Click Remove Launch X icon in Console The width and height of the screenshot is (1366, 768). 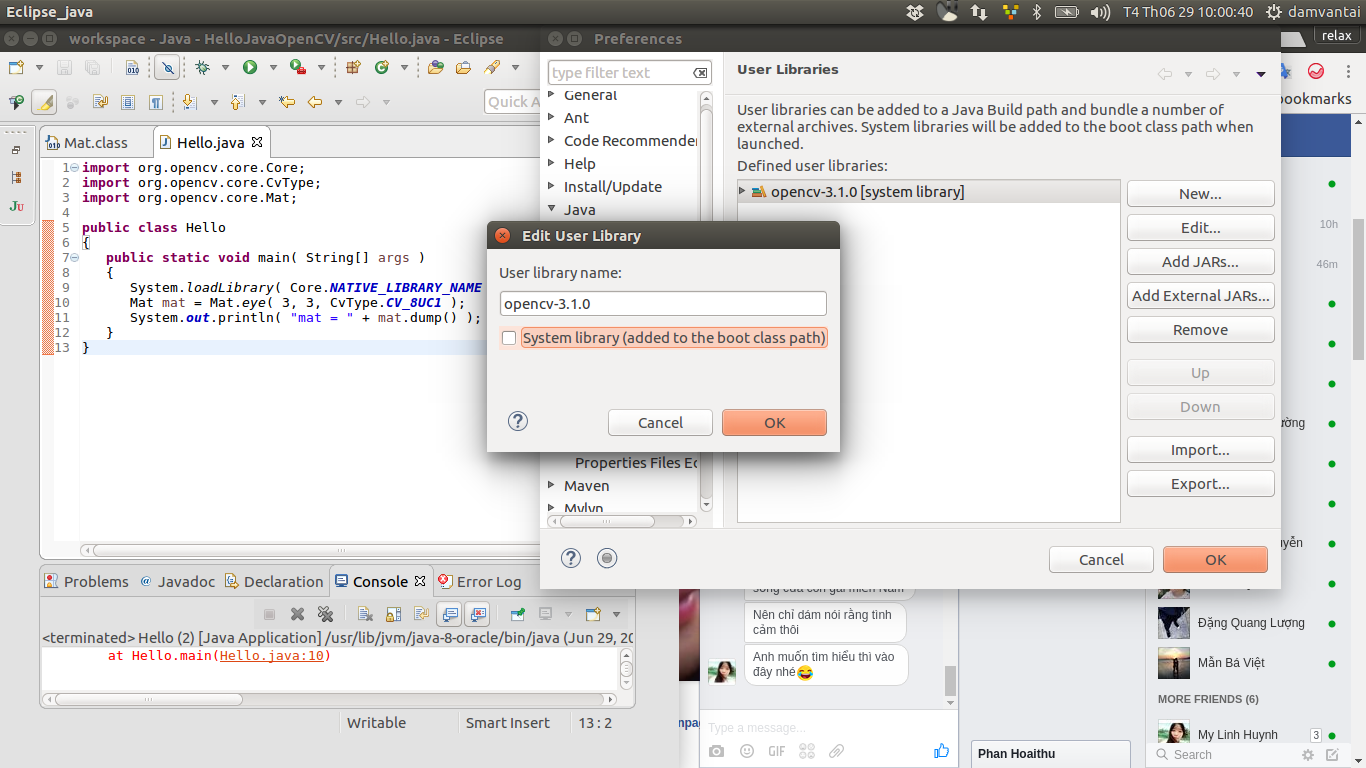click(x=297, y=614)
